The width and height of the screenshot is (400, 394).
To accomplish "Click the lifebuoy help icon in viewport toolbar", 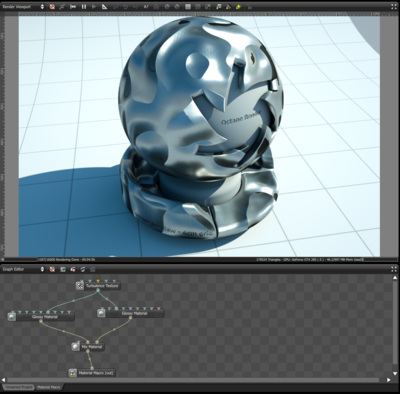I will click(52, 6).
